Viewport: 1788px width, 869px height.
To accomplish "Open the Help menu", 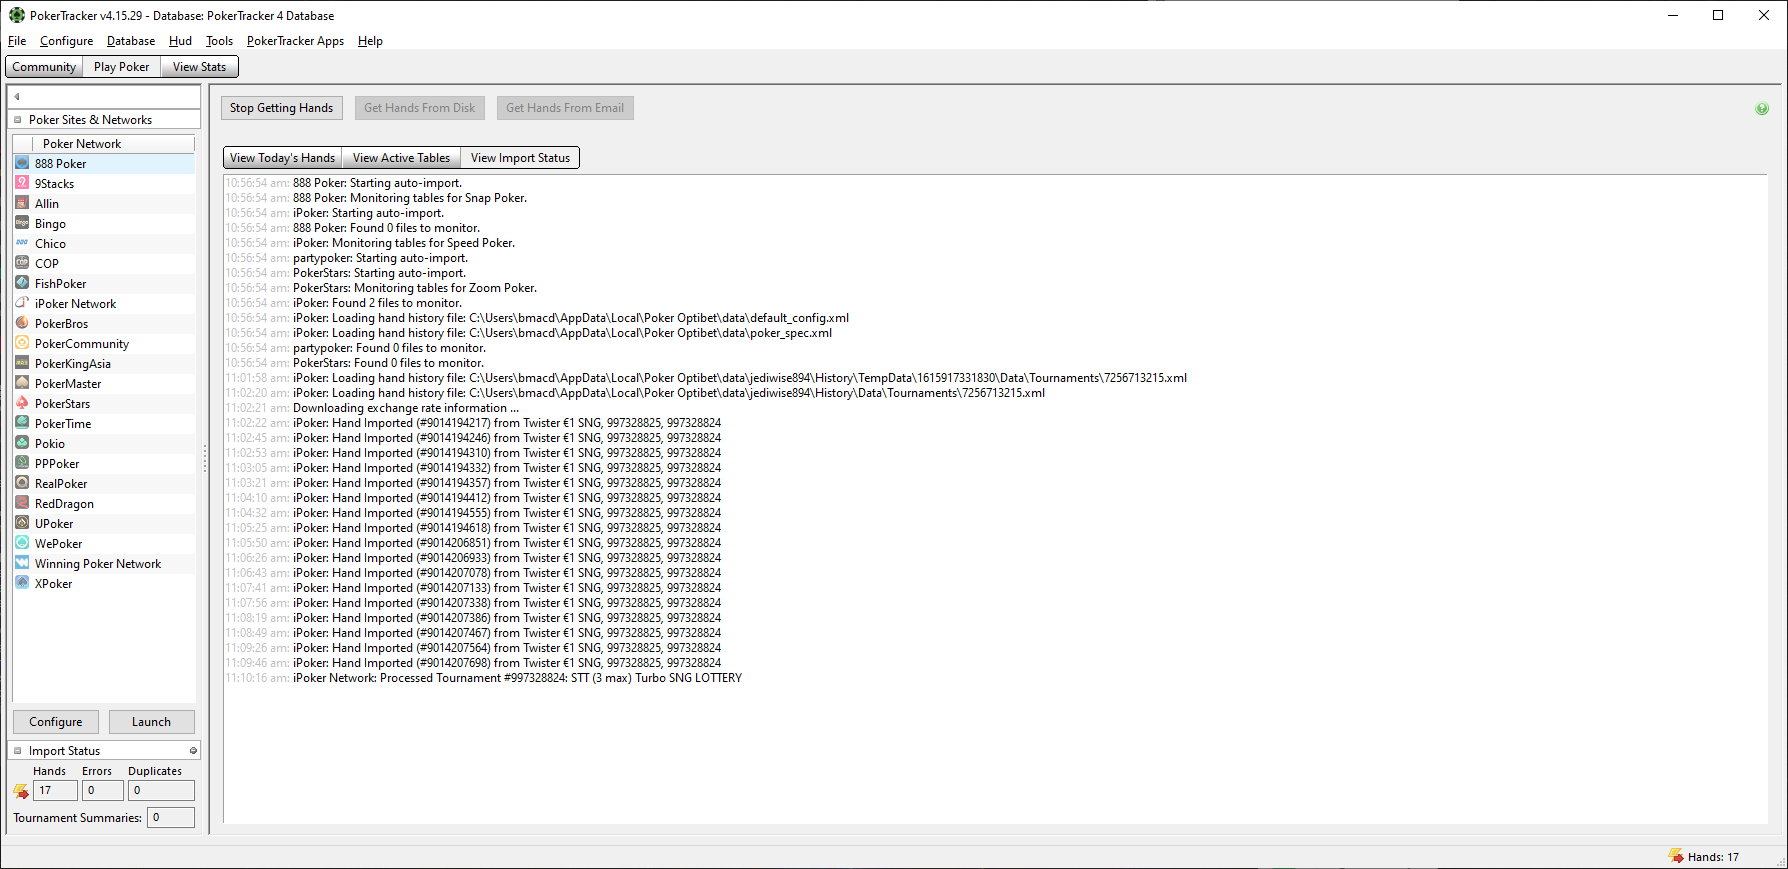I will (370, 41).
